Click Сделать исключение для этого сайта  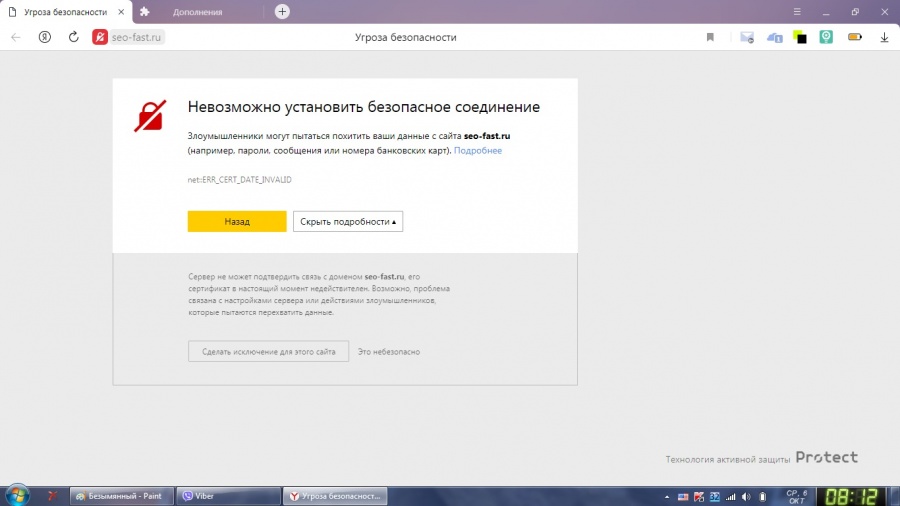(x=269, y=352)
